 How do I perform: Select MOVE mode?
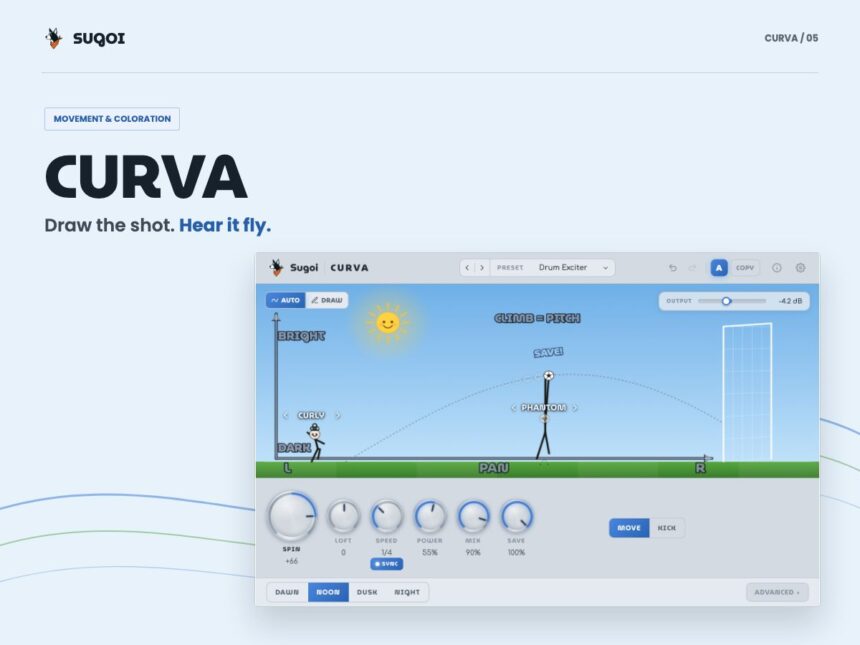[629, 528]
